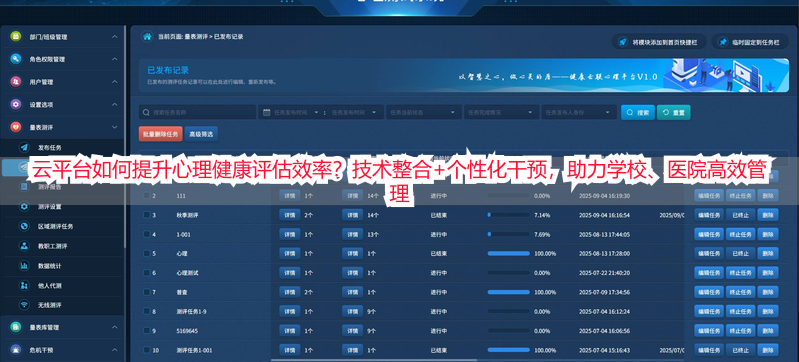Click the 角色权限管理 key icon
This screenshot has width=799, height=362.
click(16, 59)
